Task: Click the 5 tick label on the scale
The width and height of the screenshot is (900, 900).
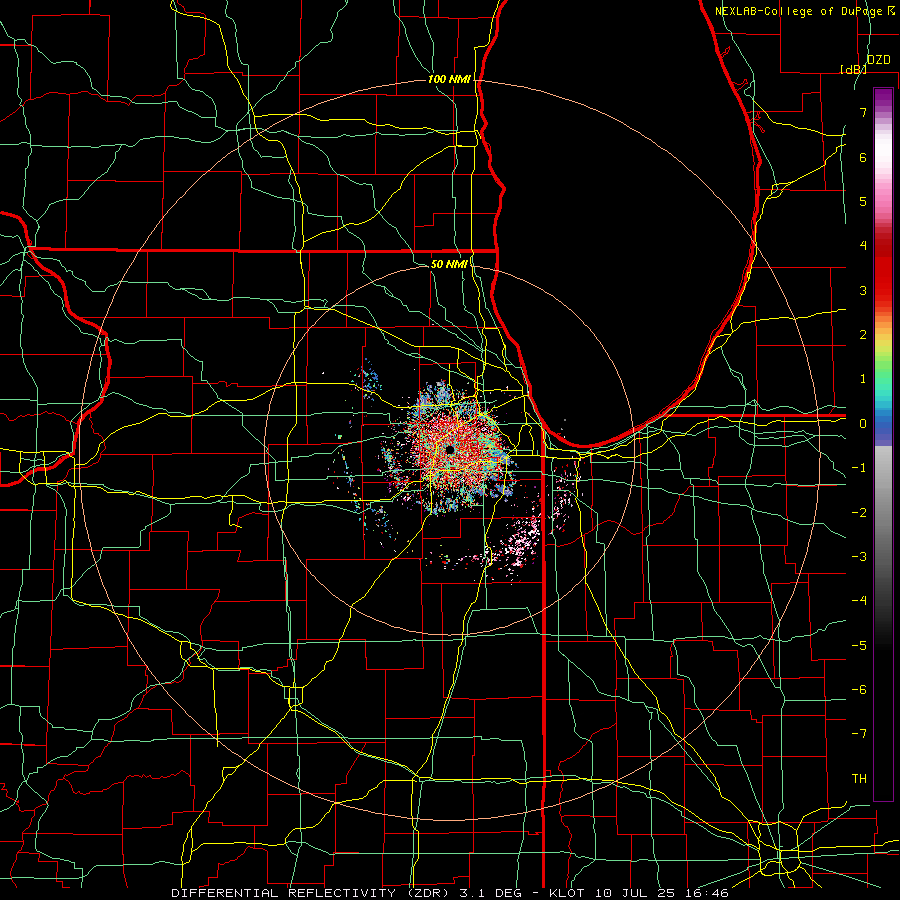Action: pos(863,201)
